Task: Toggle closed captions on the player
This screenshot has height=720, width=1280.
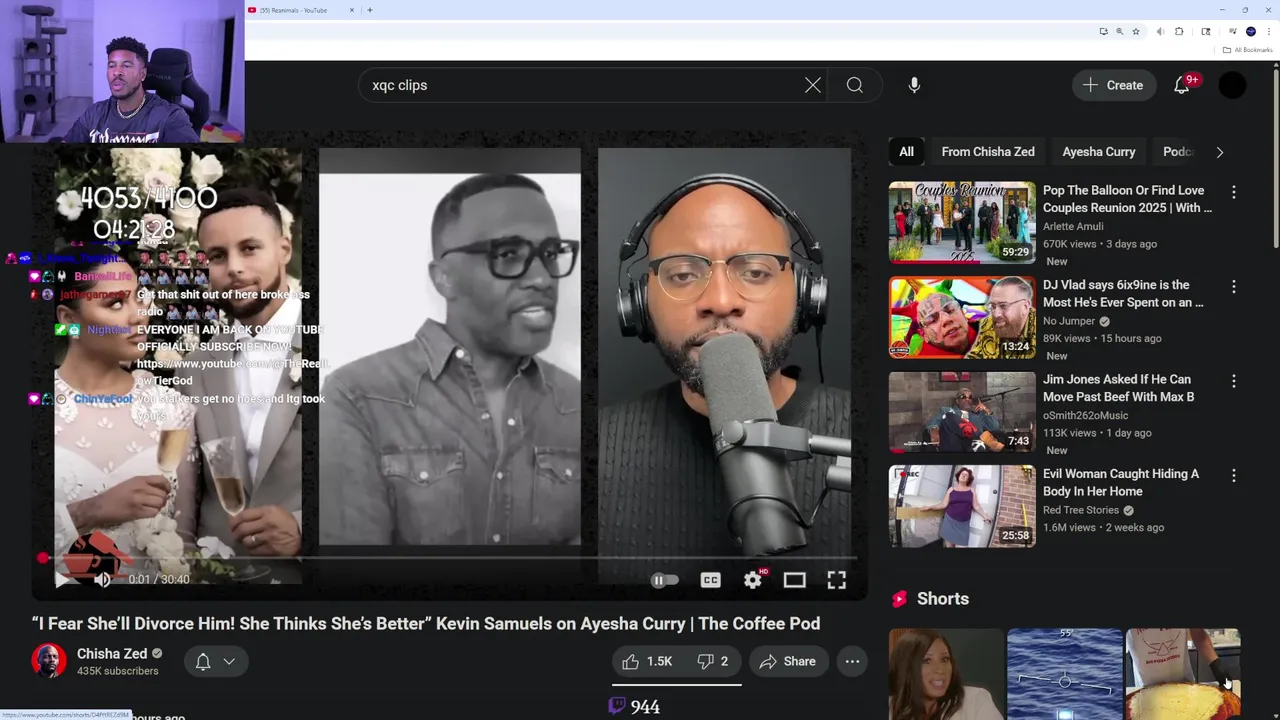Action: click(710, 580)
